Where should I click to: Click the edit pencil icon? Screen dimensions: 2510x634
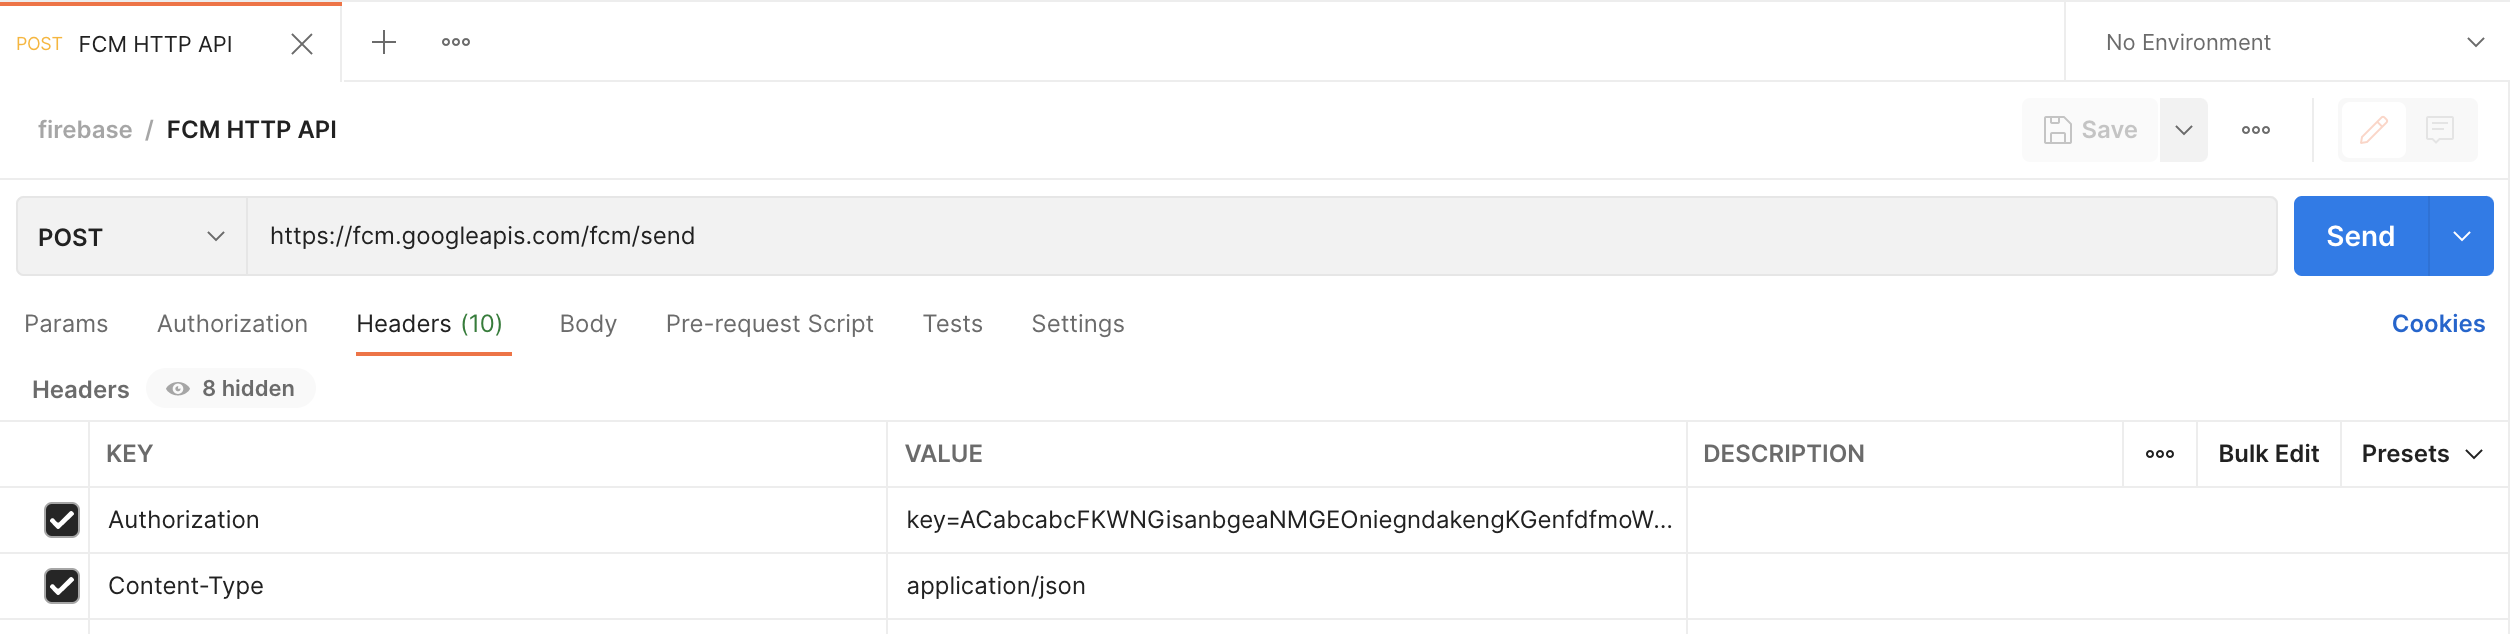[x=2374, y=130]
